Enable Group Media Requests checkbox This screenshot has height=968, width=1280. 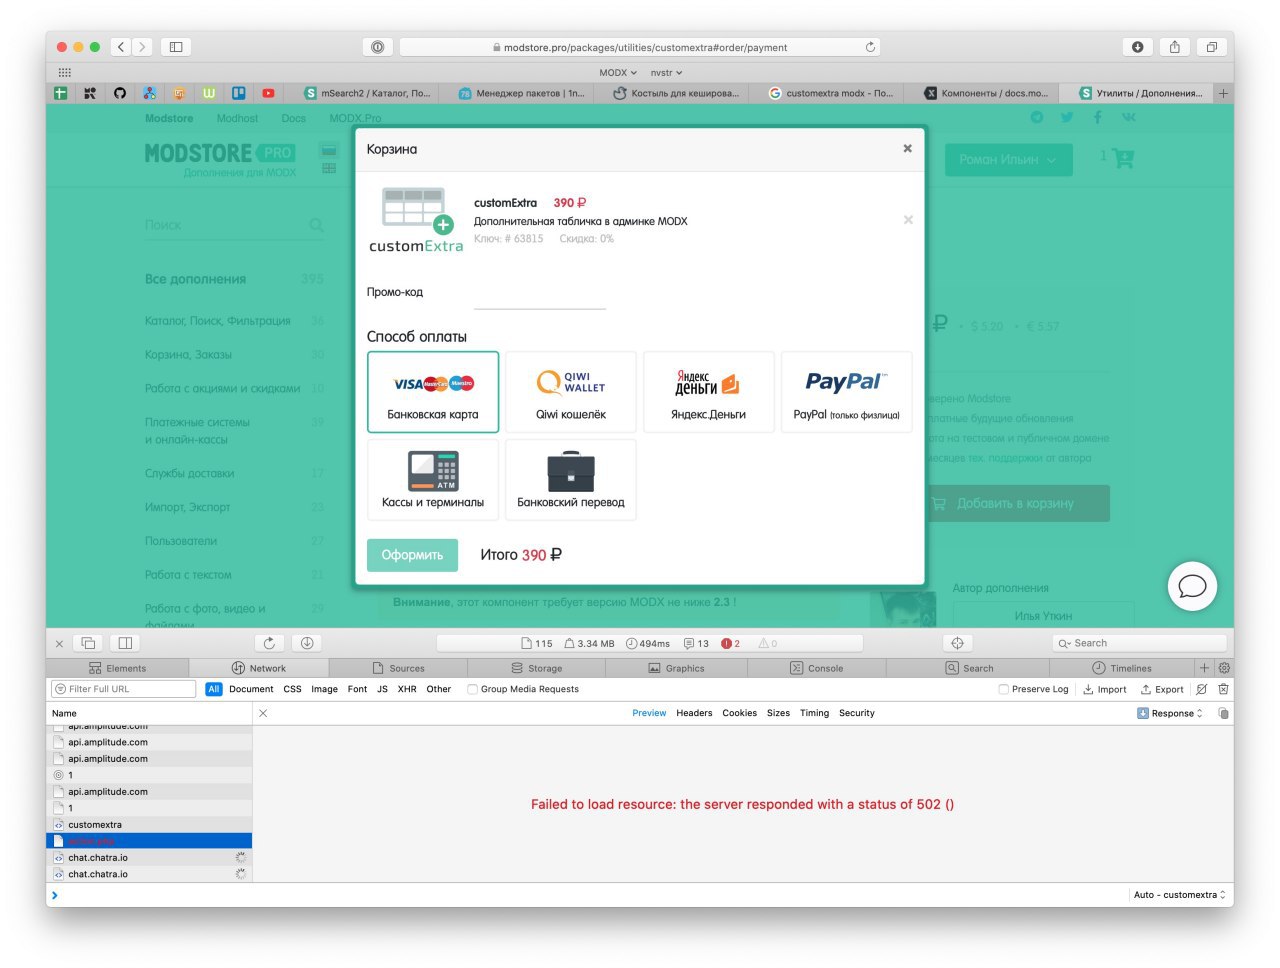472,689
